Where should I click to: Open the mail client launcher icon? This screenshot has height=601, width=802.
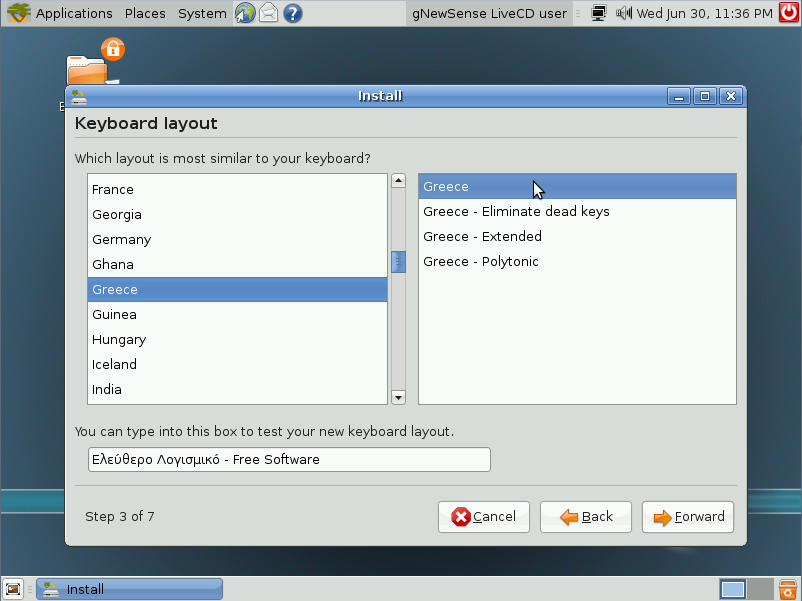tap(269, 13)
